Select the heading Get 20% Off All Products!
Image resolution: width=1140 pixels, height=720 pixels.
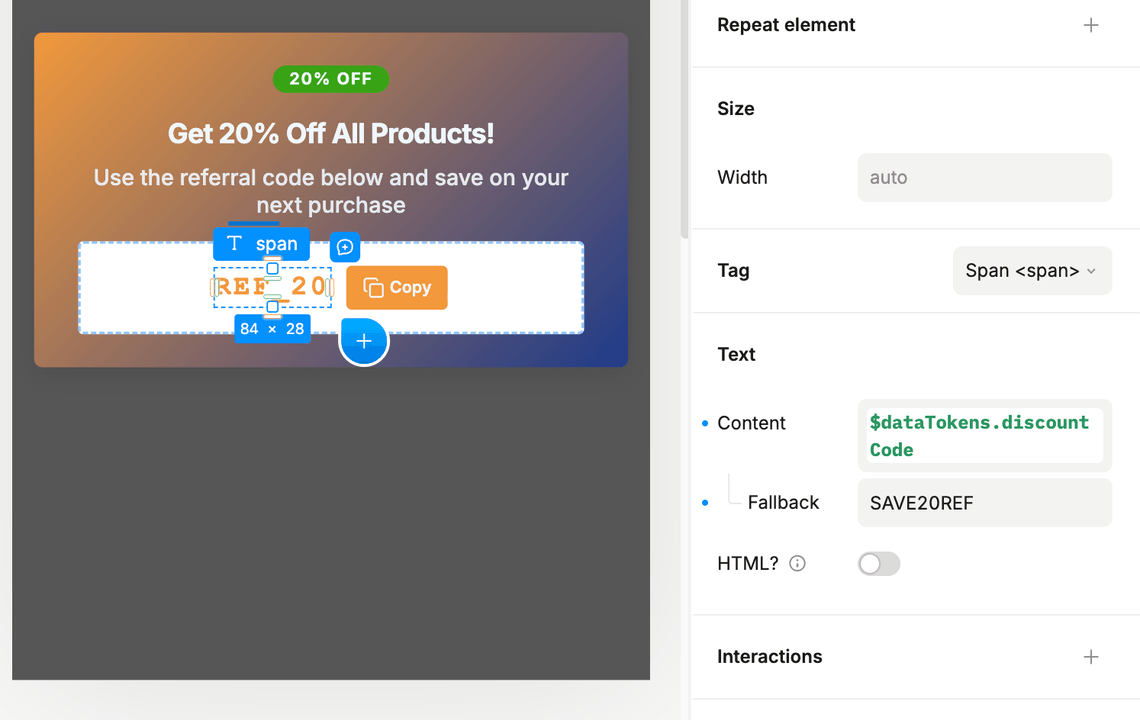(x=331, y=134)
